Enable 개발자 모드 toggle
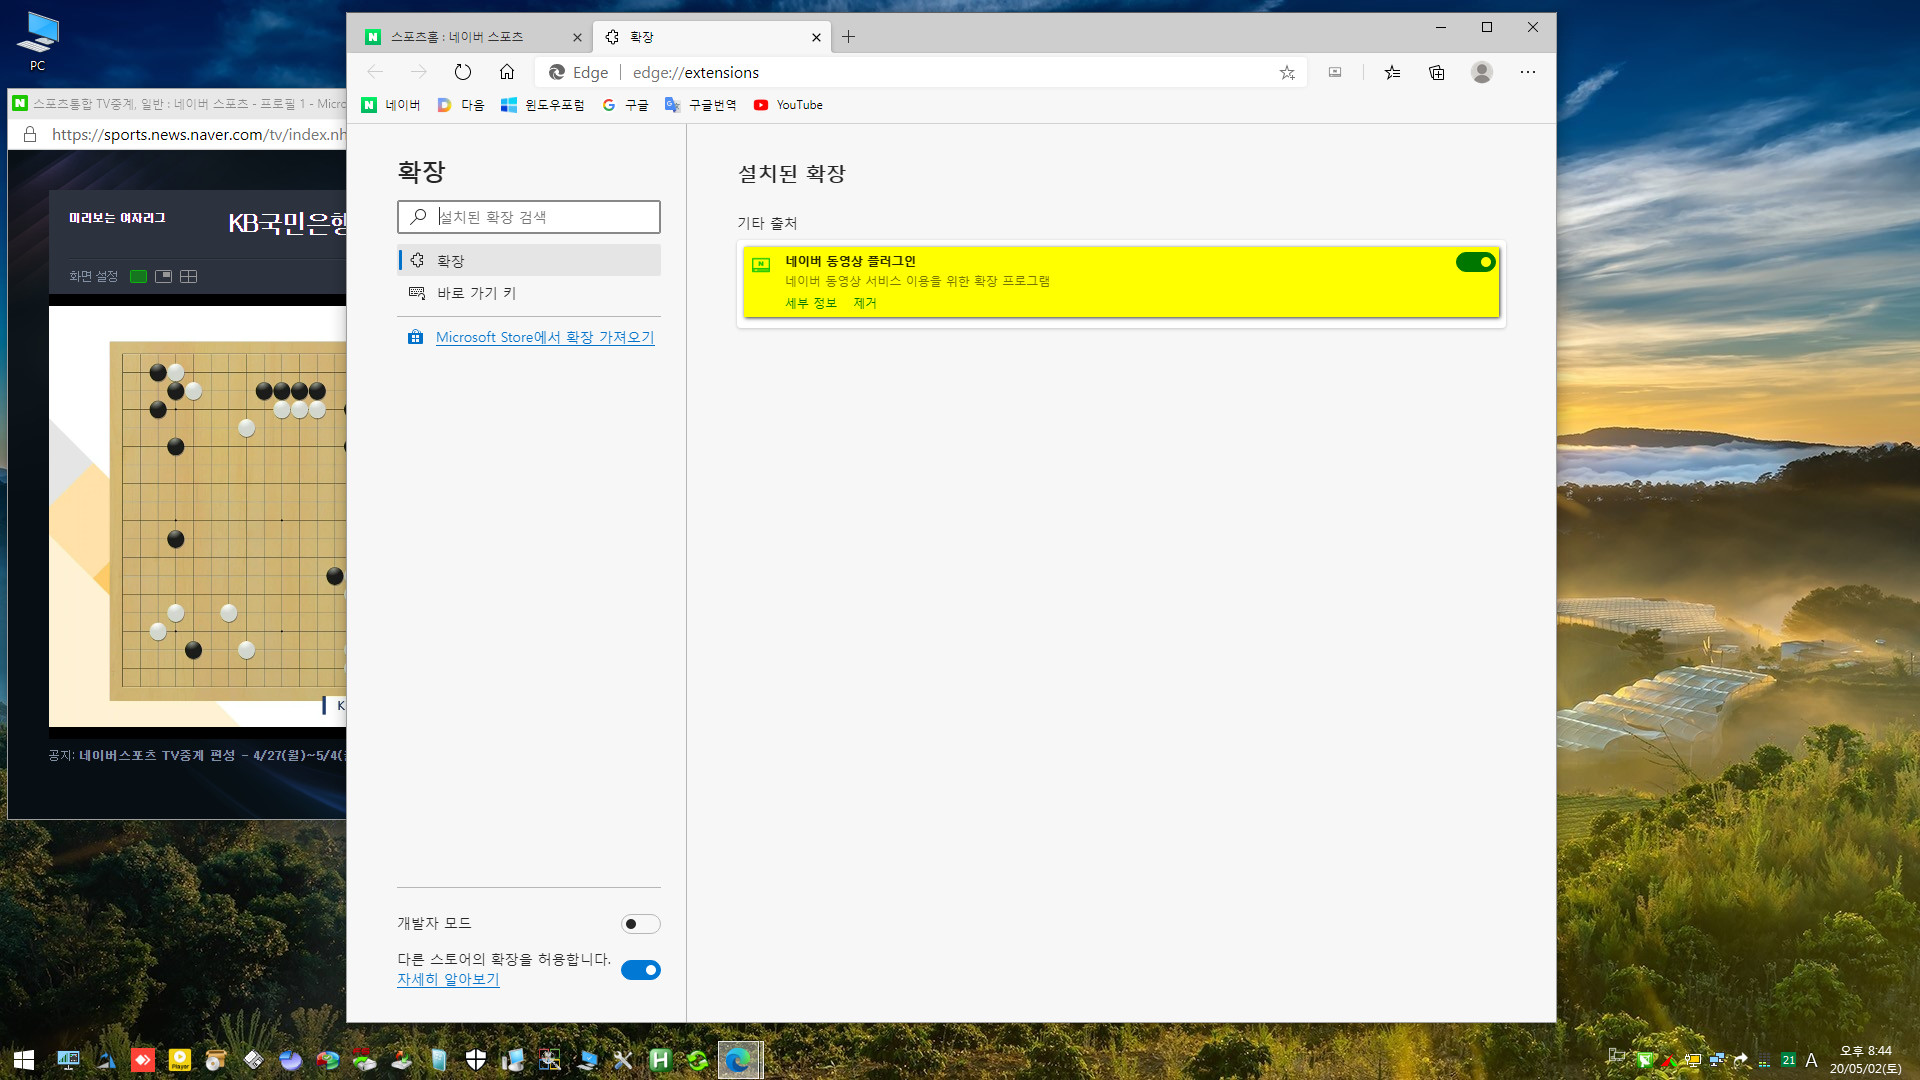The height and width of the screenshot is (1080, 1920). coord(640,924)
